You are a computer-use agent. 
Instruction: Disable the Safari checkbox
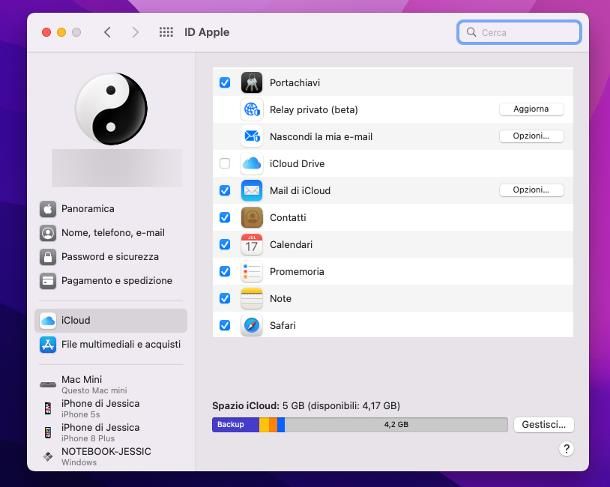[225, 325]
